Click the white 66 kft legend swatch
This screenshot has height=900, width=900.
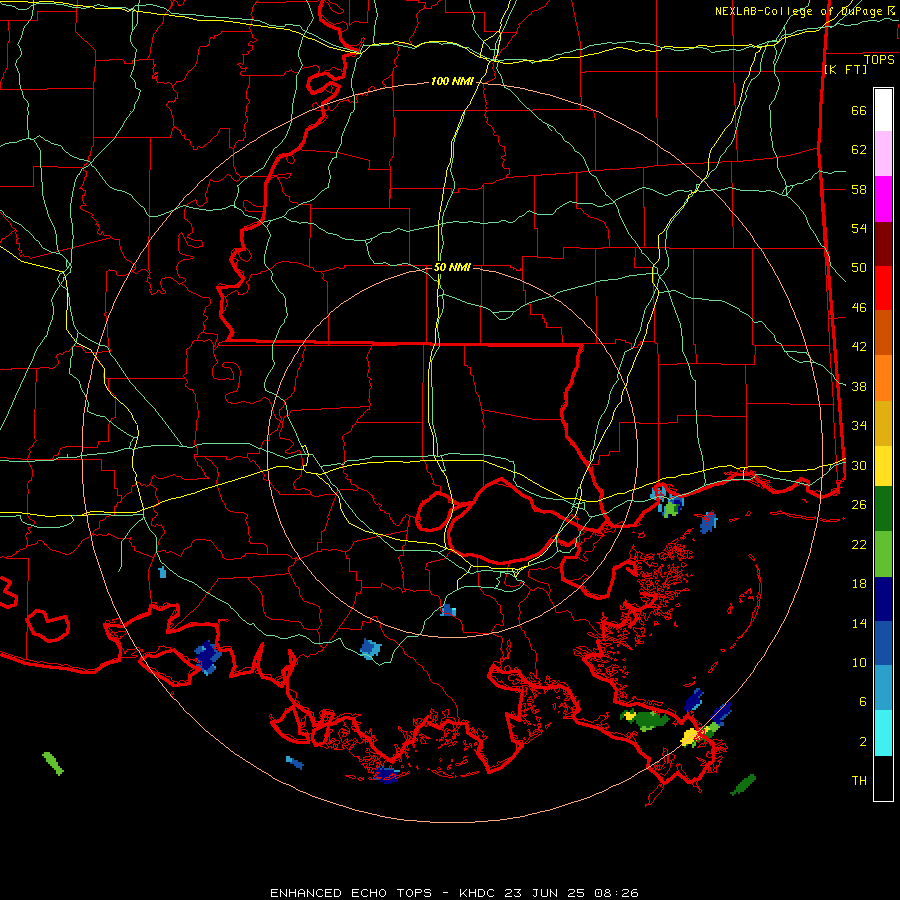[x=883, y=110]
